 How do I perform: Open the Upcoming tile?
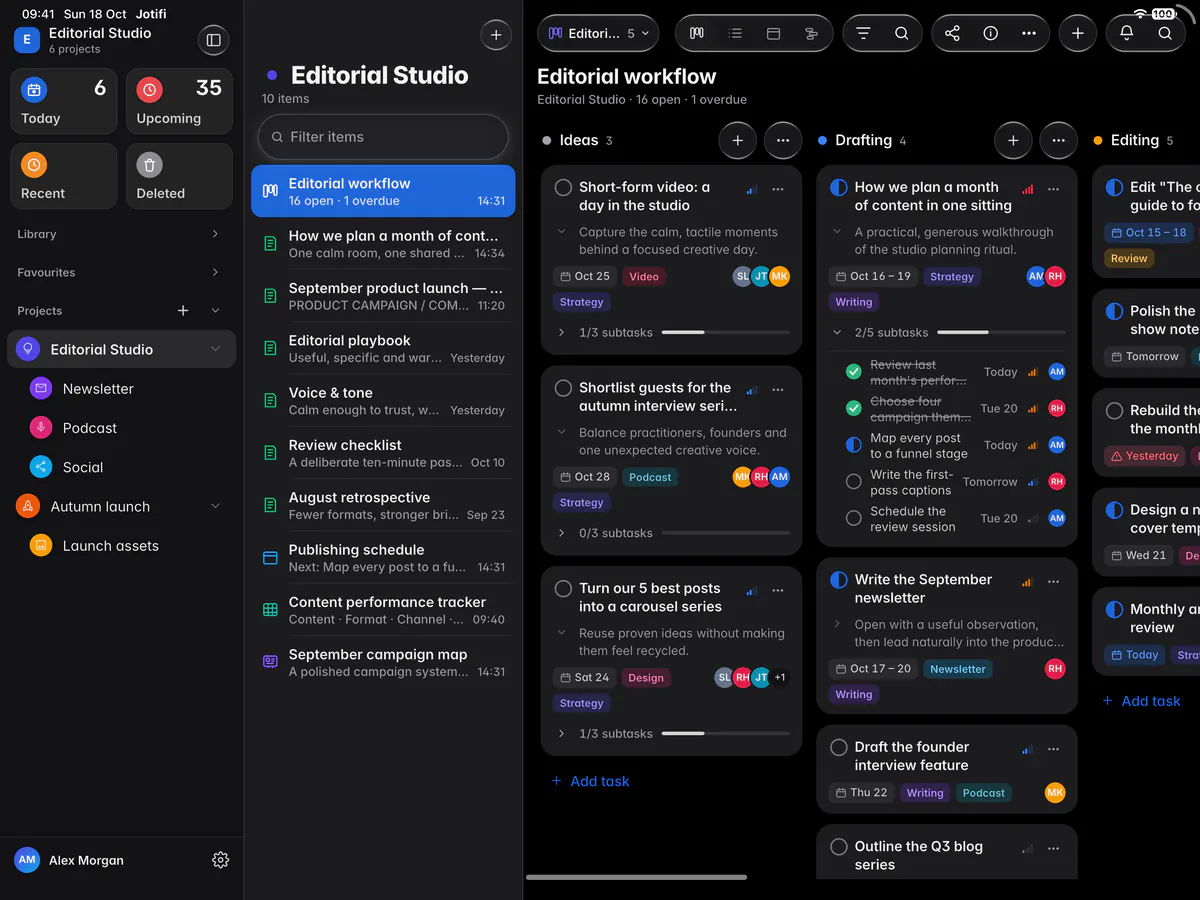(x=179, y=101)
